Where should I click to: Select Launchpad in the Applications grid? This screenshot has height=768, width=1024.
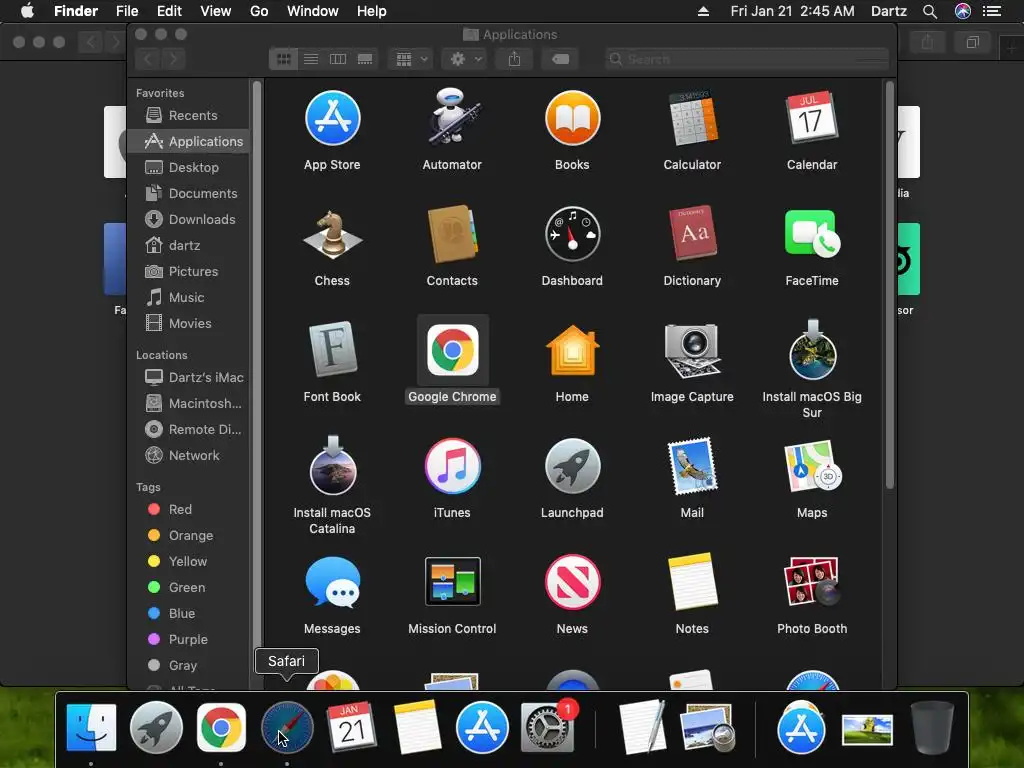tap(572, 466)
